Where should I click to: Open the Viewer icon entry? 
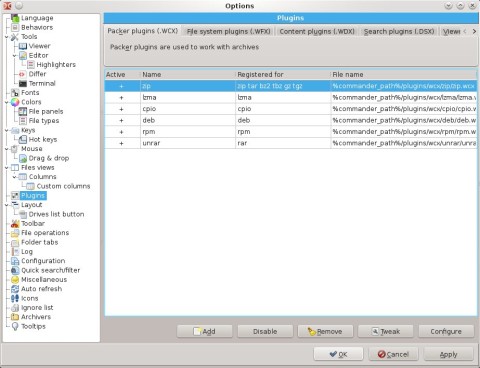pos(23,46)
